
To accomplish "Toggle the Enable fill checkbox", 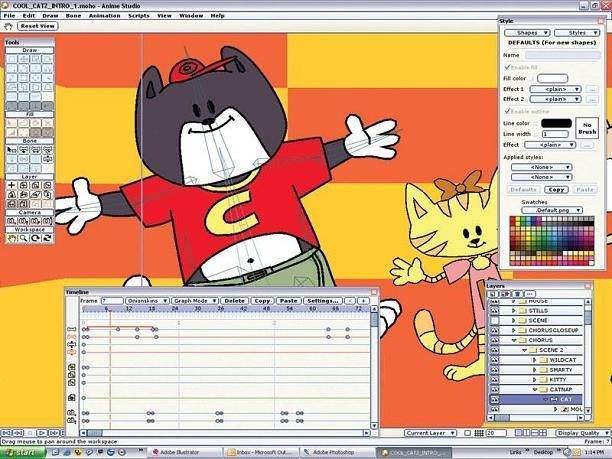I will (x=507, y=67).
